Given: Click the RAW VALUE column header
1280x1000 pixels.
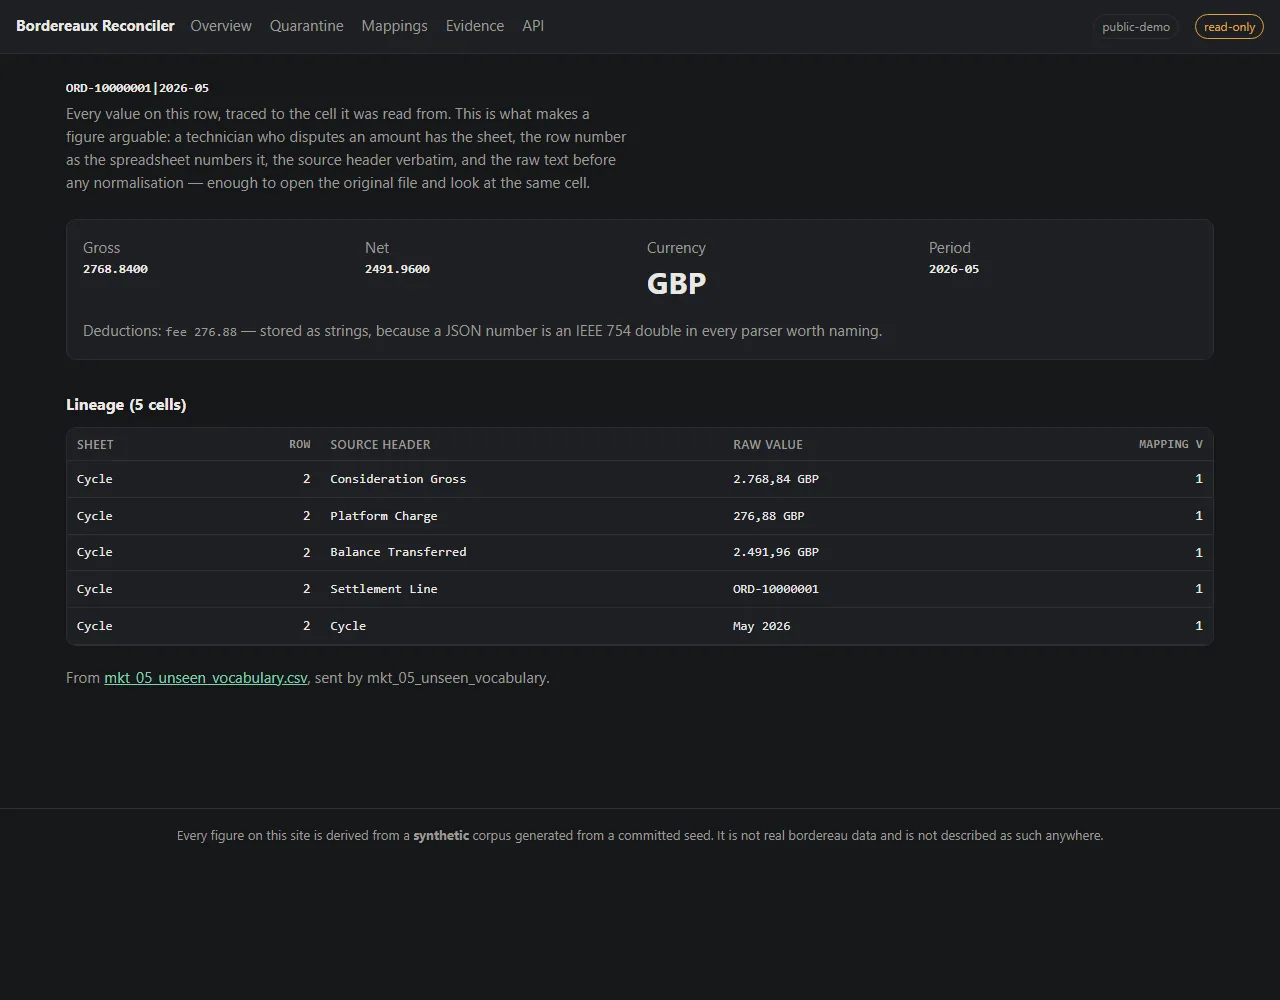Looking at the screenshot, I should tap(768, 445).
